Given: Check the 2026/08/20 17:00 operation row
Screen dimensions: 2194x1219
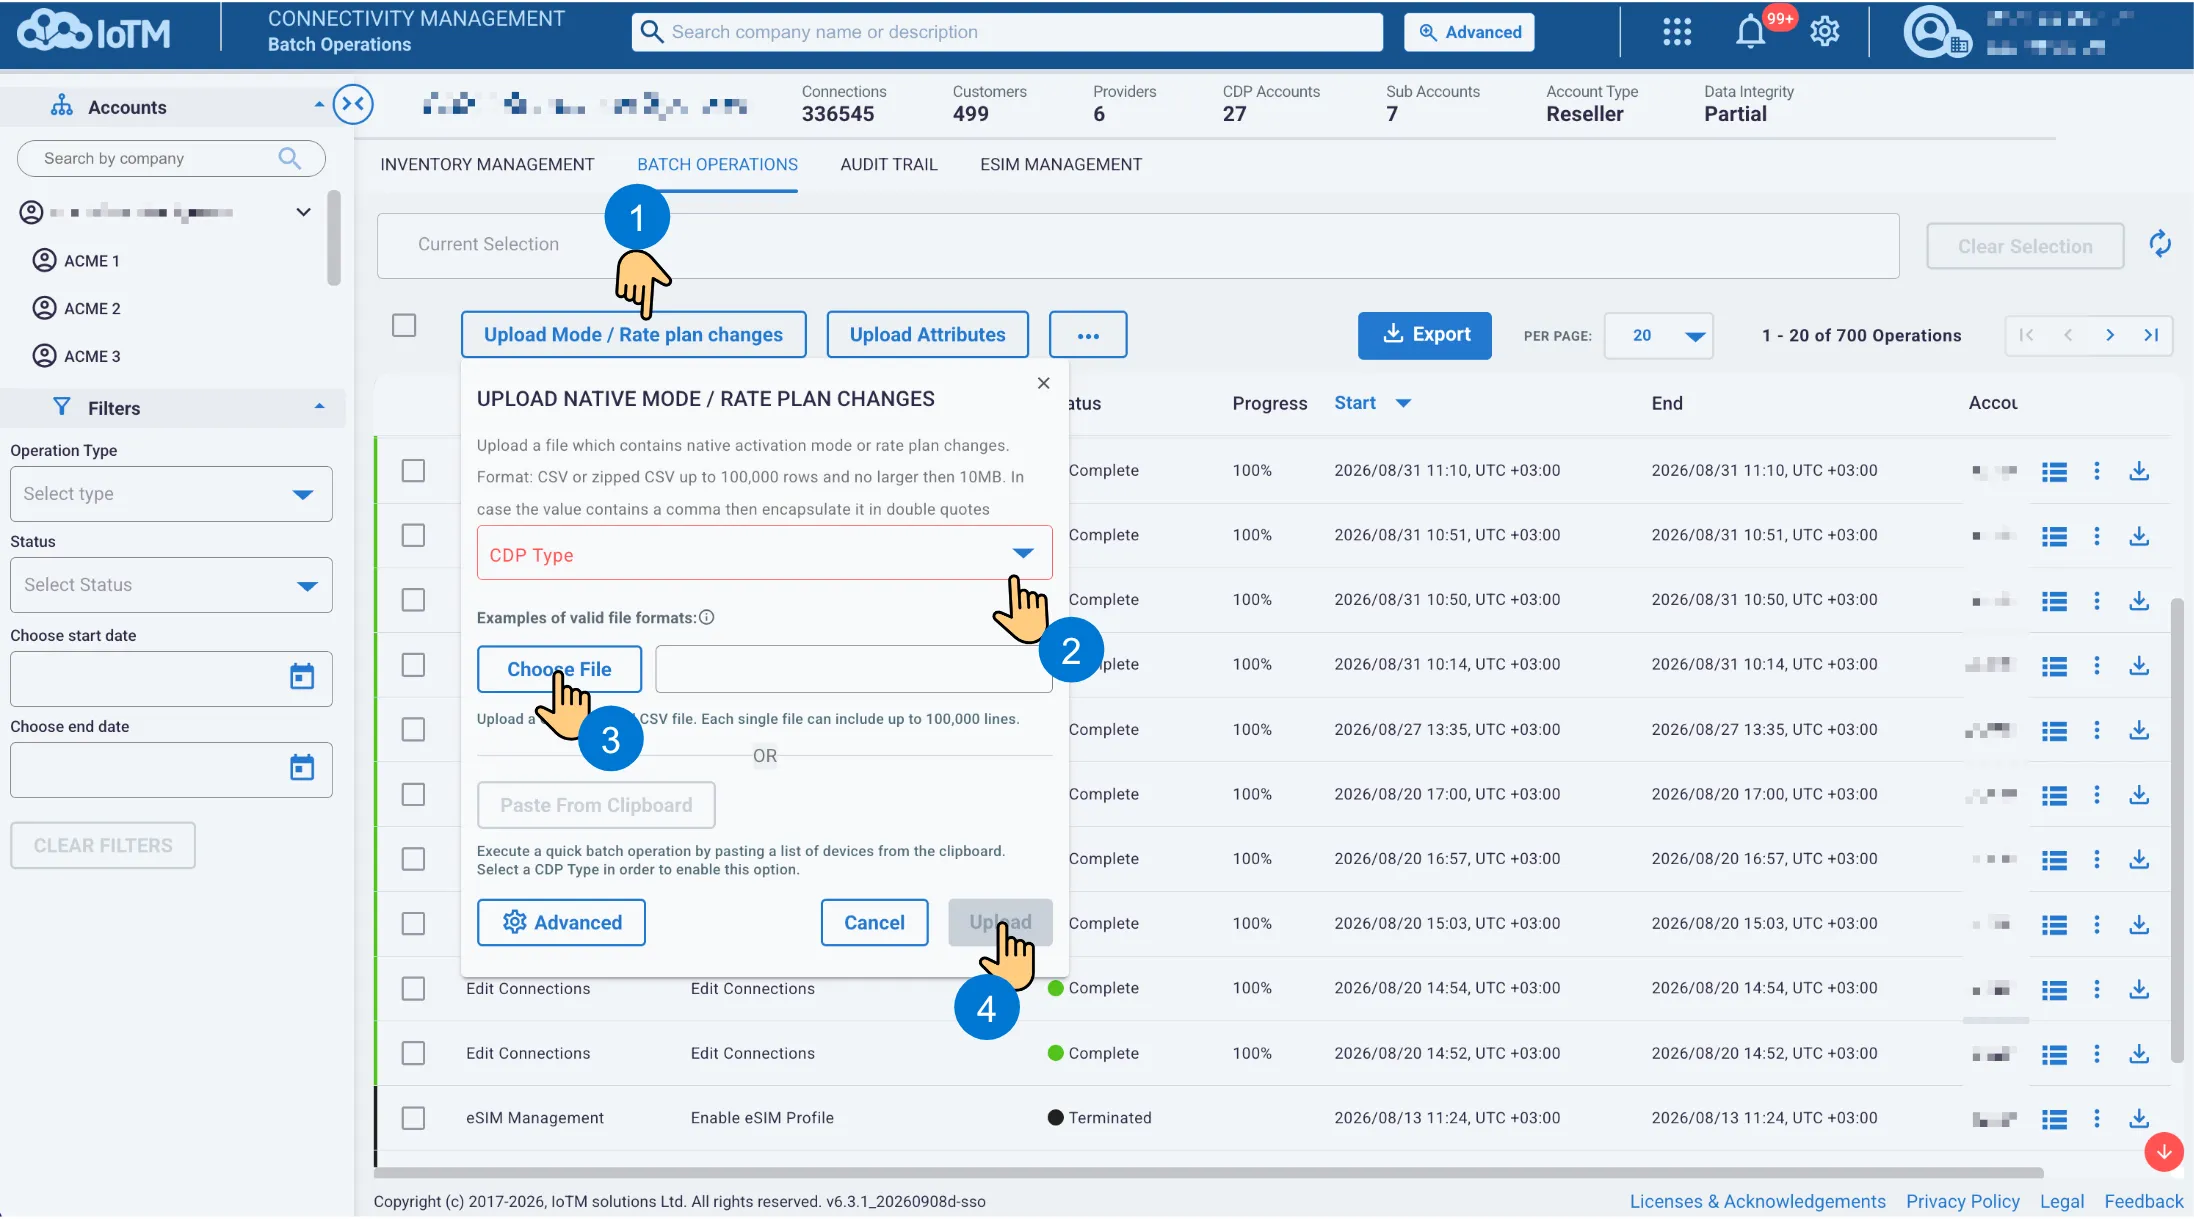Looking at the screenshot, I should coord(413,794).
